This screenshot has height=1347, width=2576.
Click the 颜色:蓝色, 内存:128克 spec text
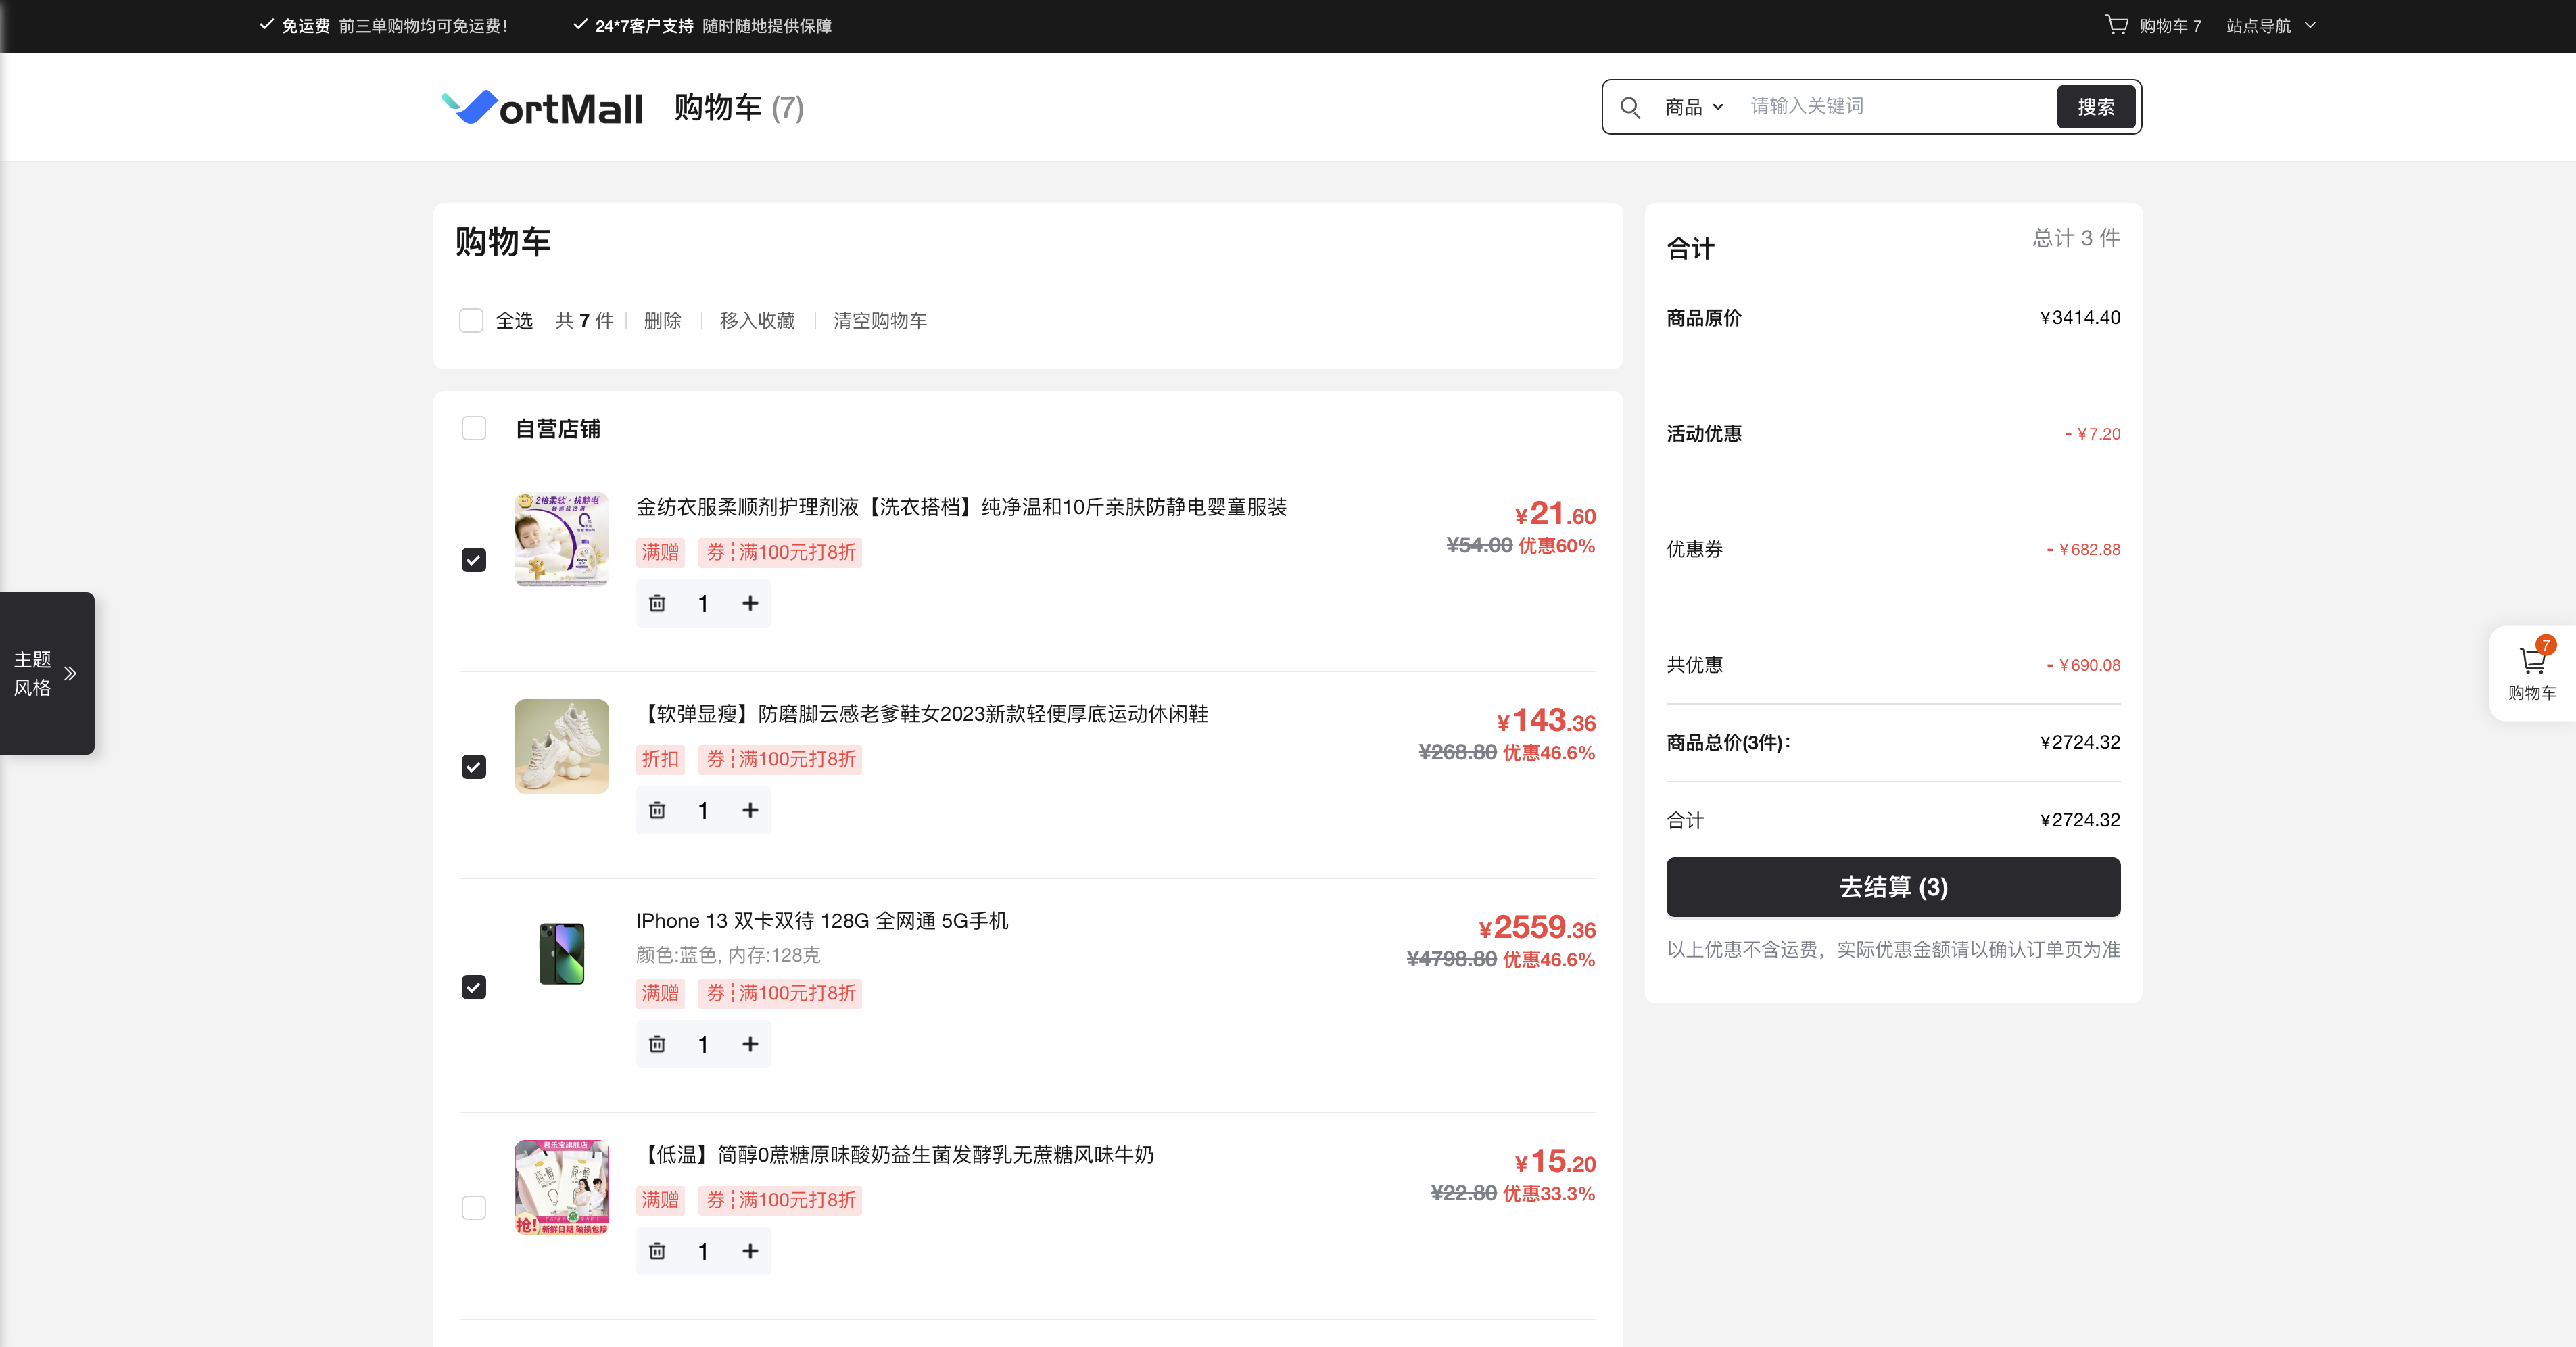click(728, 955)
